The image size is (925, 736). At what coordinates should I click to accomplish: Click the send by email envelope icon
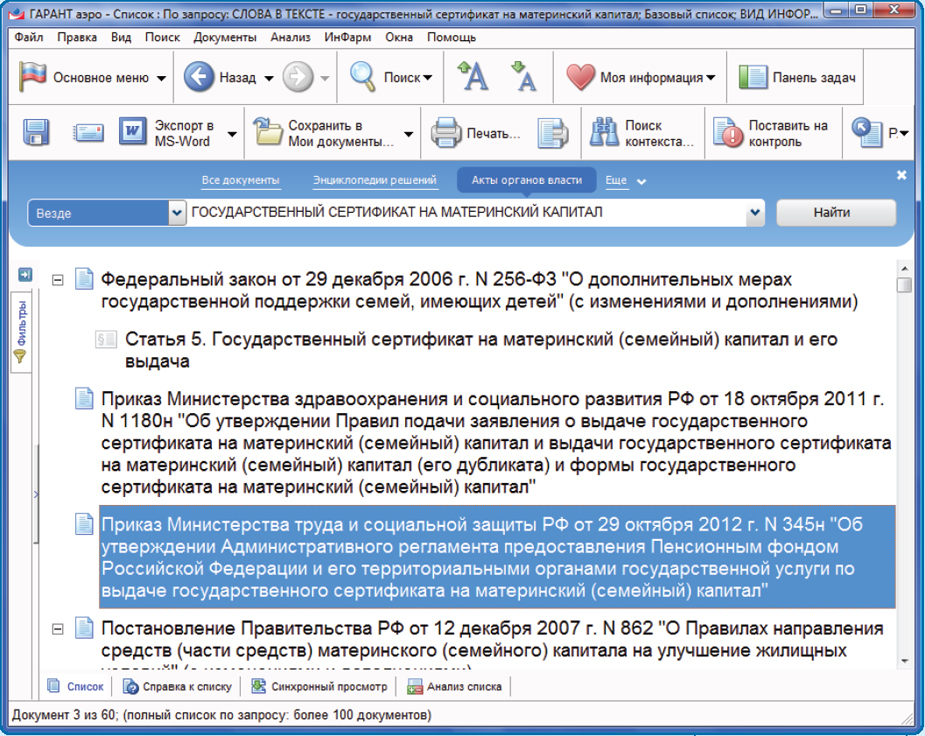(x=88, y=133)
